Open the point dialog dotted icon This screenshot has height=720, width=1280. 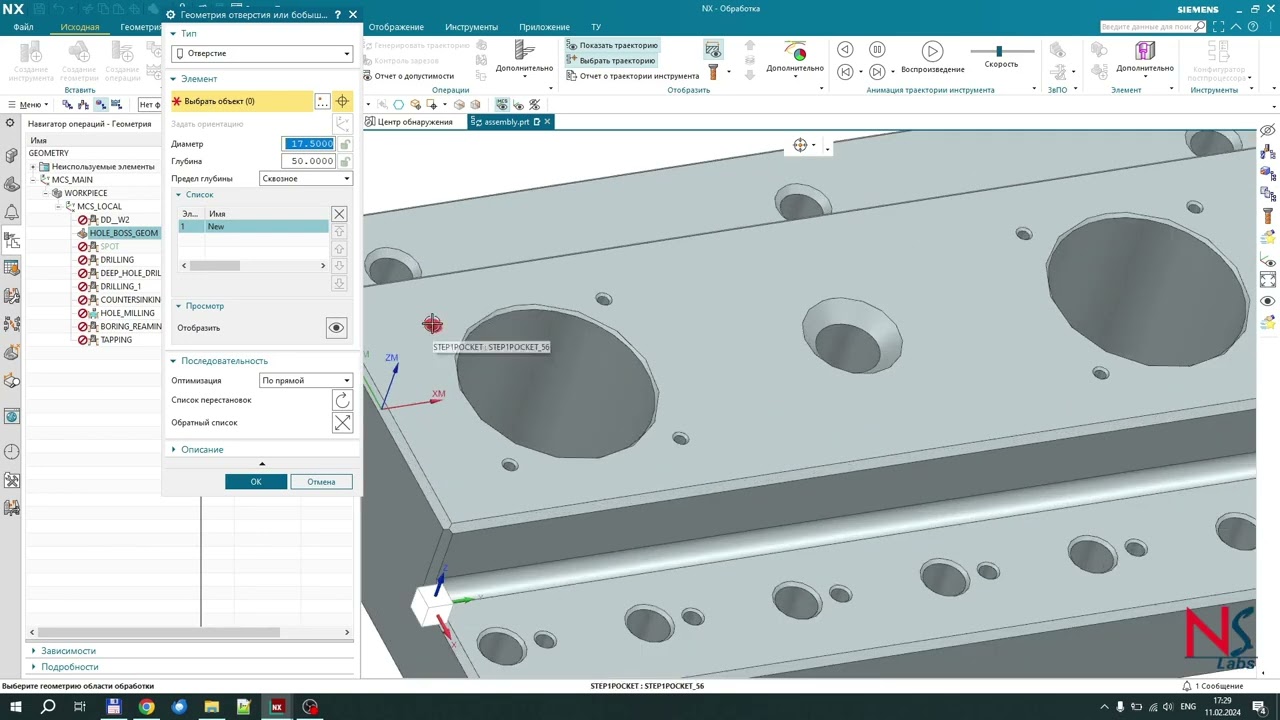[x=322, y=101]
